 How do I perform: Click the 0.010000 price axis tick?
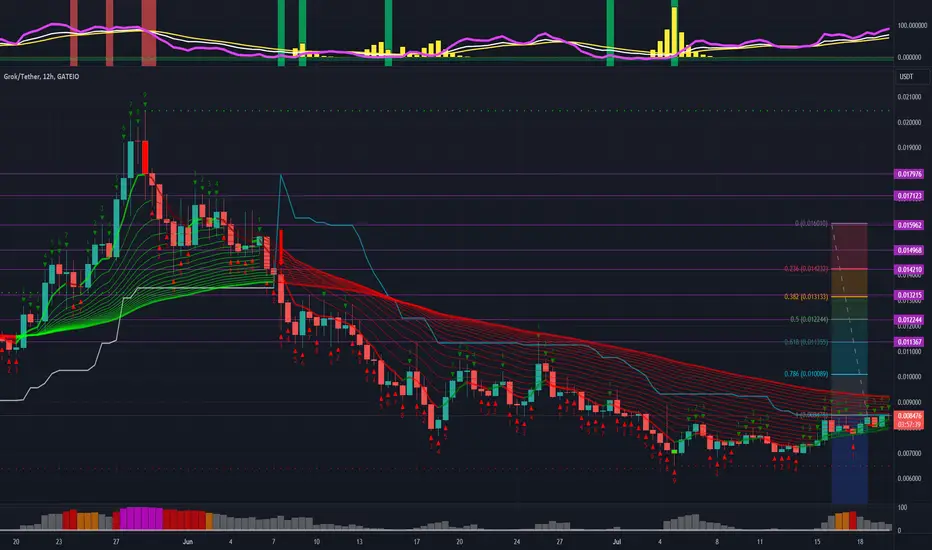910,377
